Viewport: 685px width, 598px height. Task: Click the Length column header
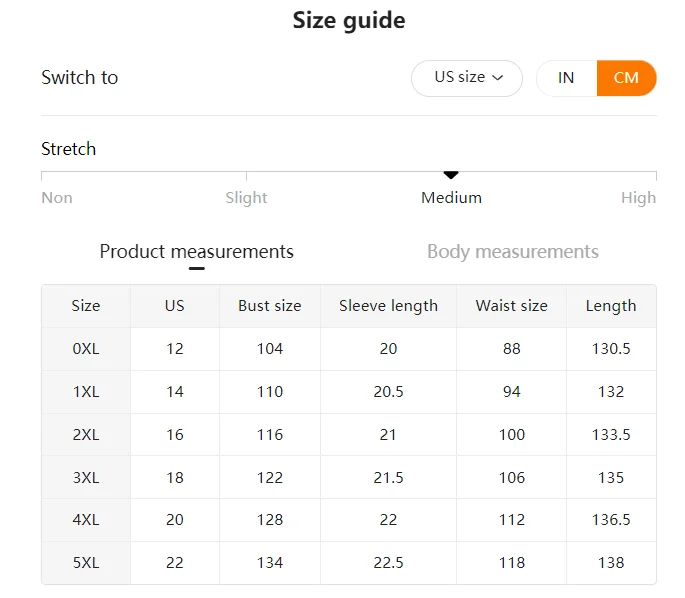pyautogui.click(x=611, y=306)
